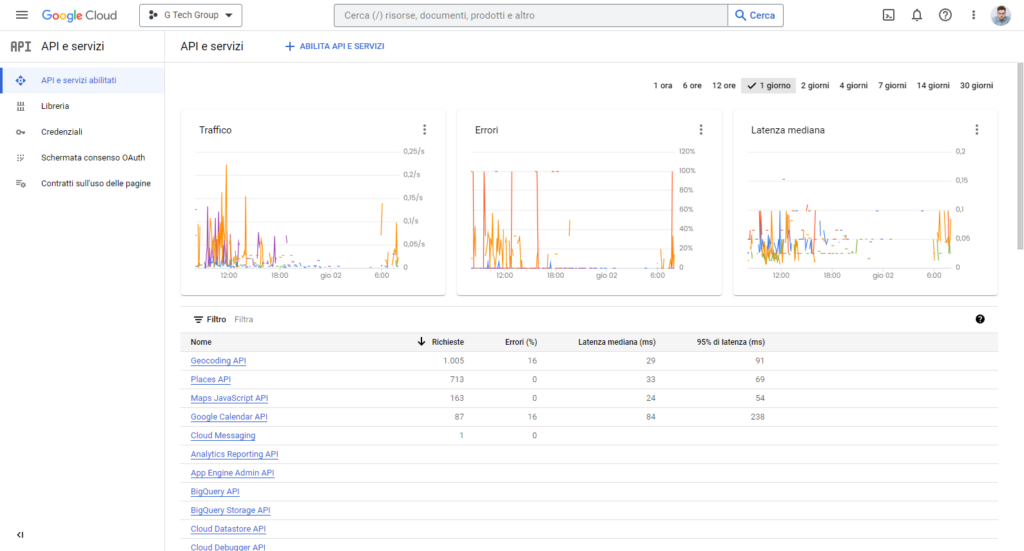Screen dimensions: 1024x551
Task: Click the Cerca search button
Action: (755, 15)
